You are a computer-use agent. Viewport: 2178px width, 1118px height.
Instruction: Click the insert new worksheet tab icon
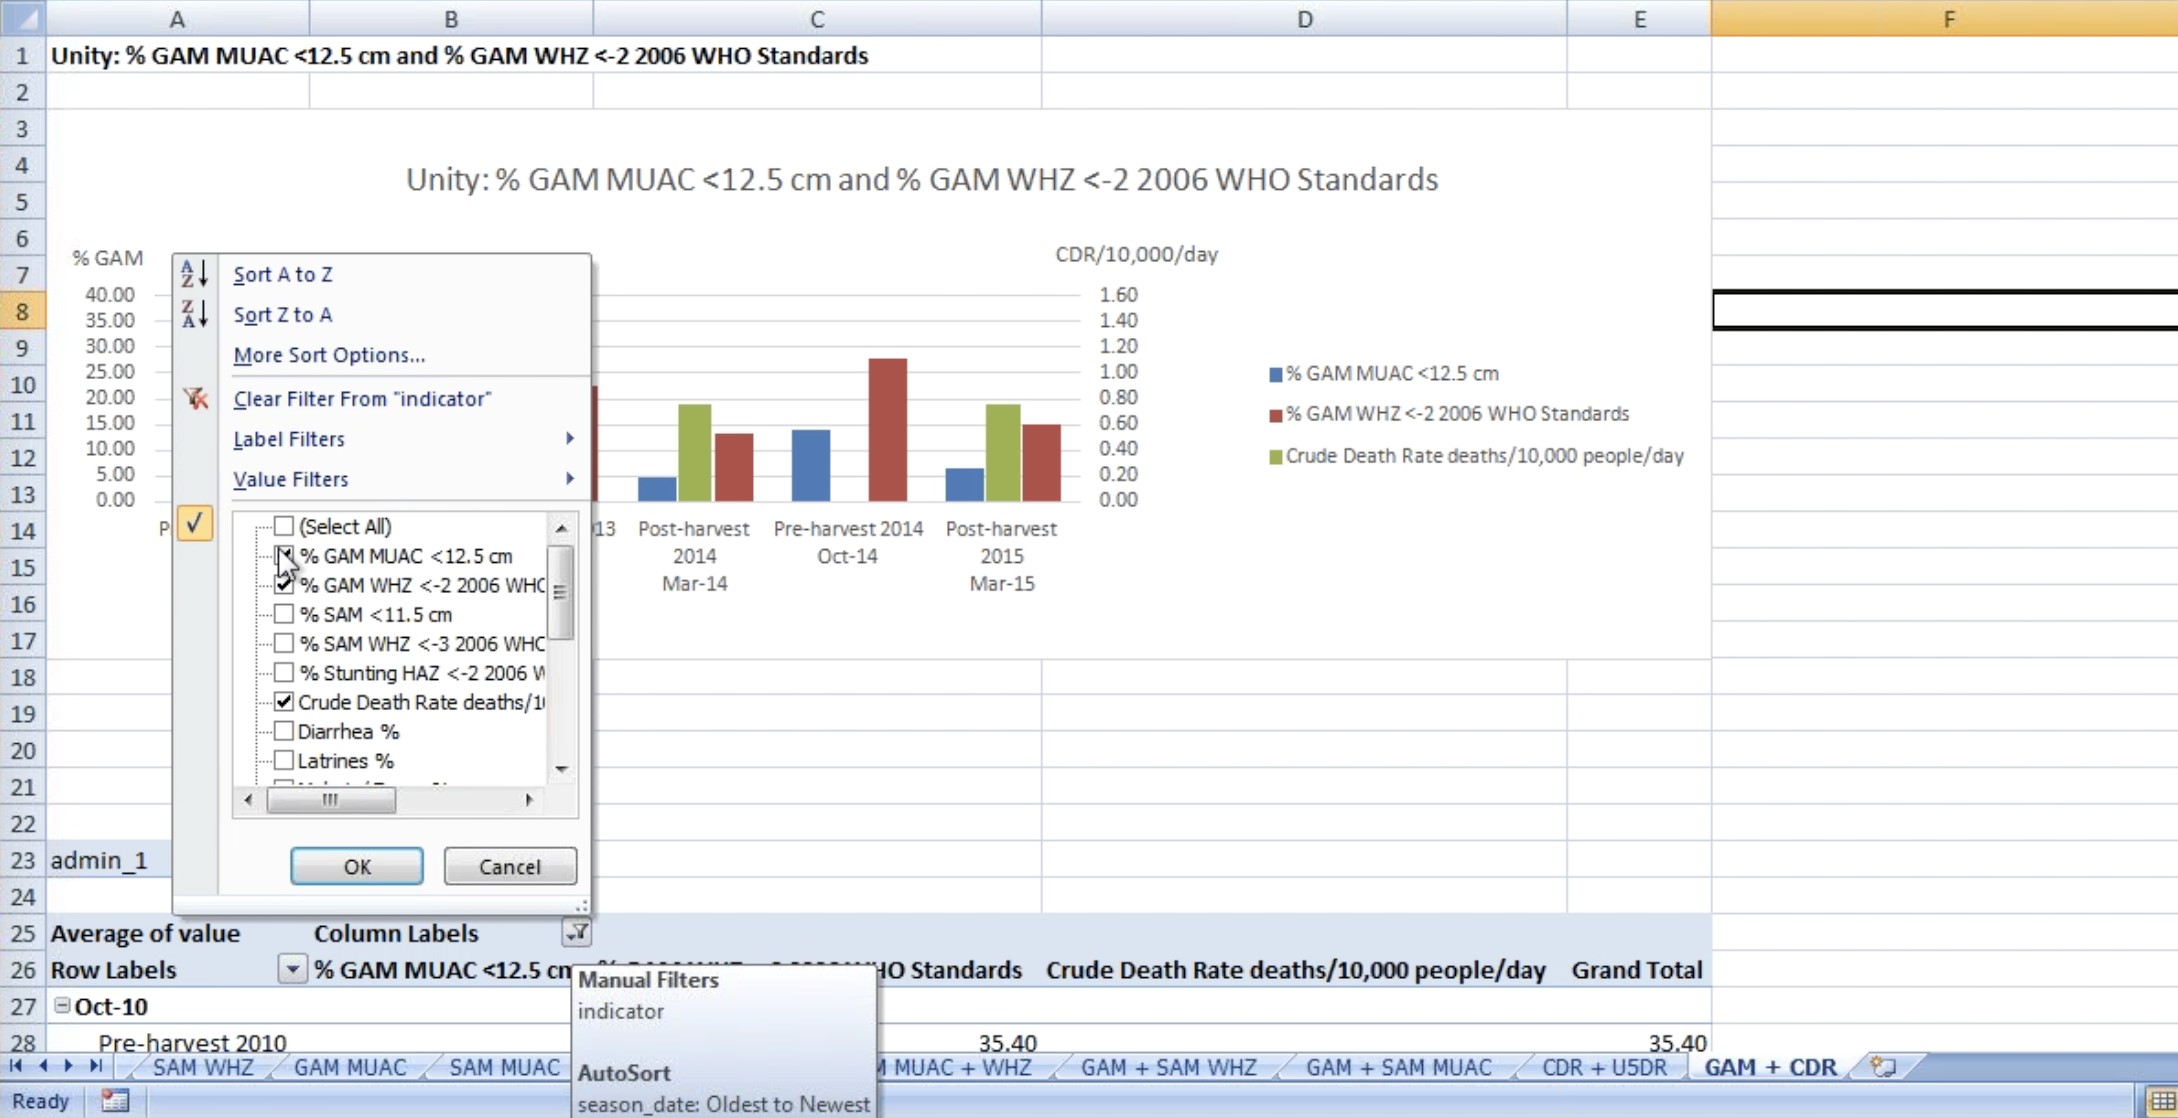tap(1883, 1067)
